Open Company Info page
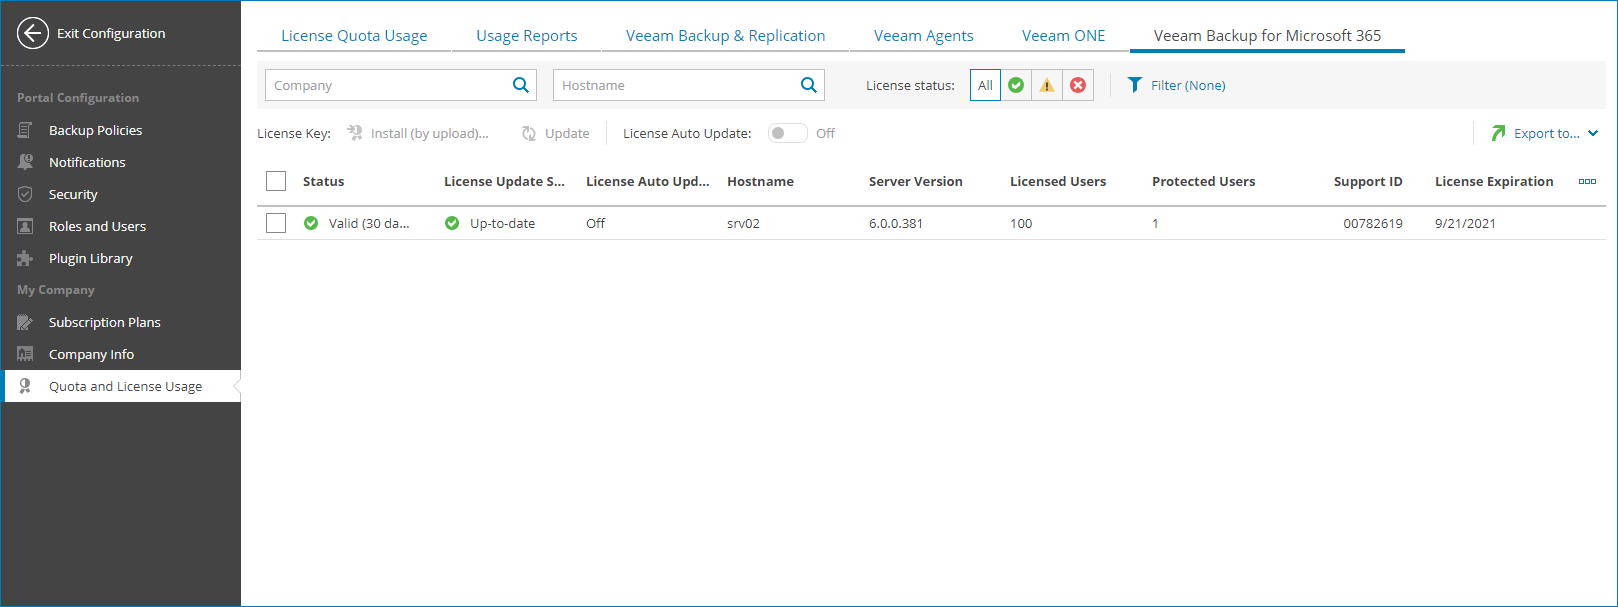Screen dimensions: 1618x607 pyautogui.click(x=91, y=354)
